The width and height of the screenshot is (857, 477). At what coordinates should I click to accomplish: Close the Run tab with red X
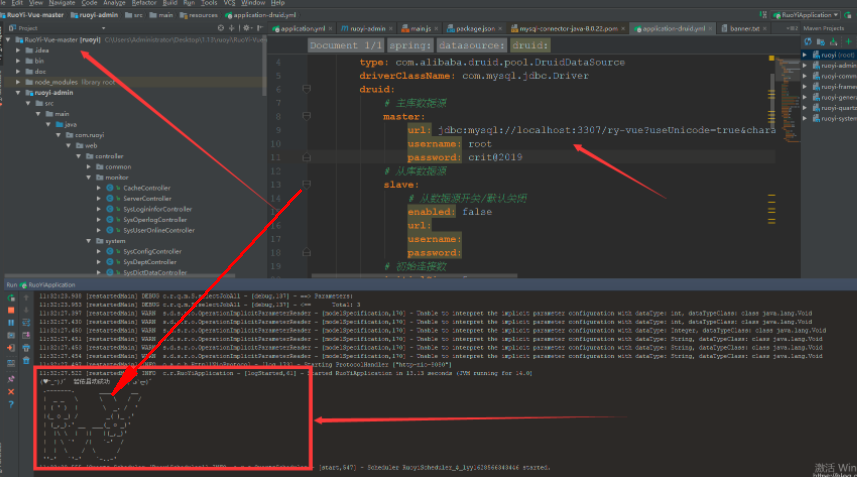11,392
